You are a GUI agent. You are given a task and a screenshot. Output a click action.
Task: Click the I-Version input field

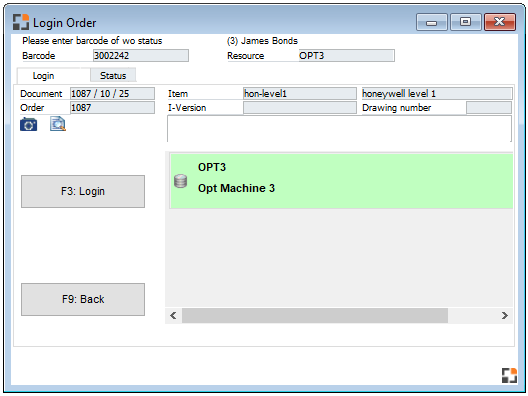(300, 108)
